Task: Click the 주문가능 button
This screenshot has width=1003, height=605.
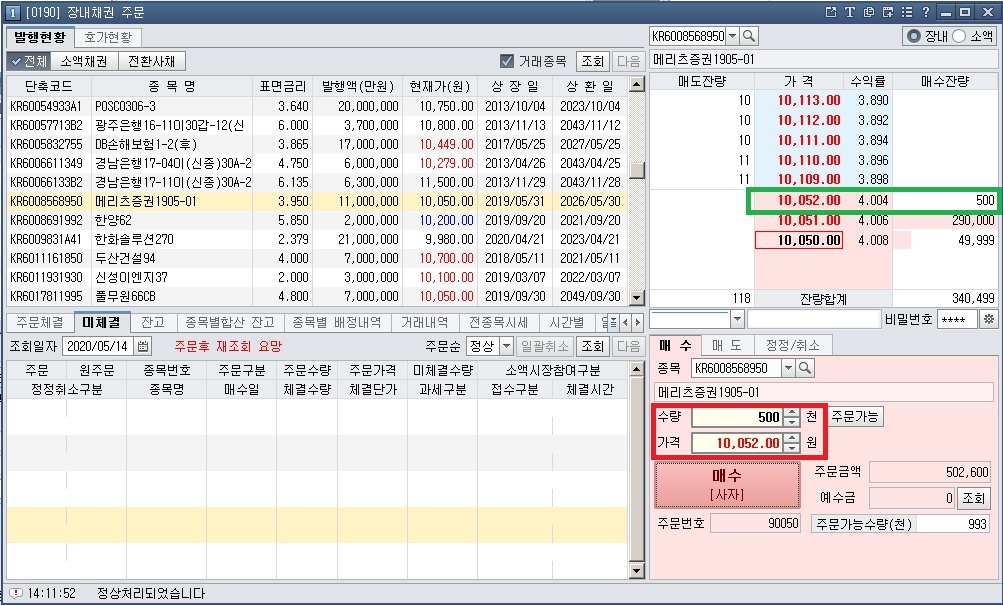Action: tap(856, 417)
